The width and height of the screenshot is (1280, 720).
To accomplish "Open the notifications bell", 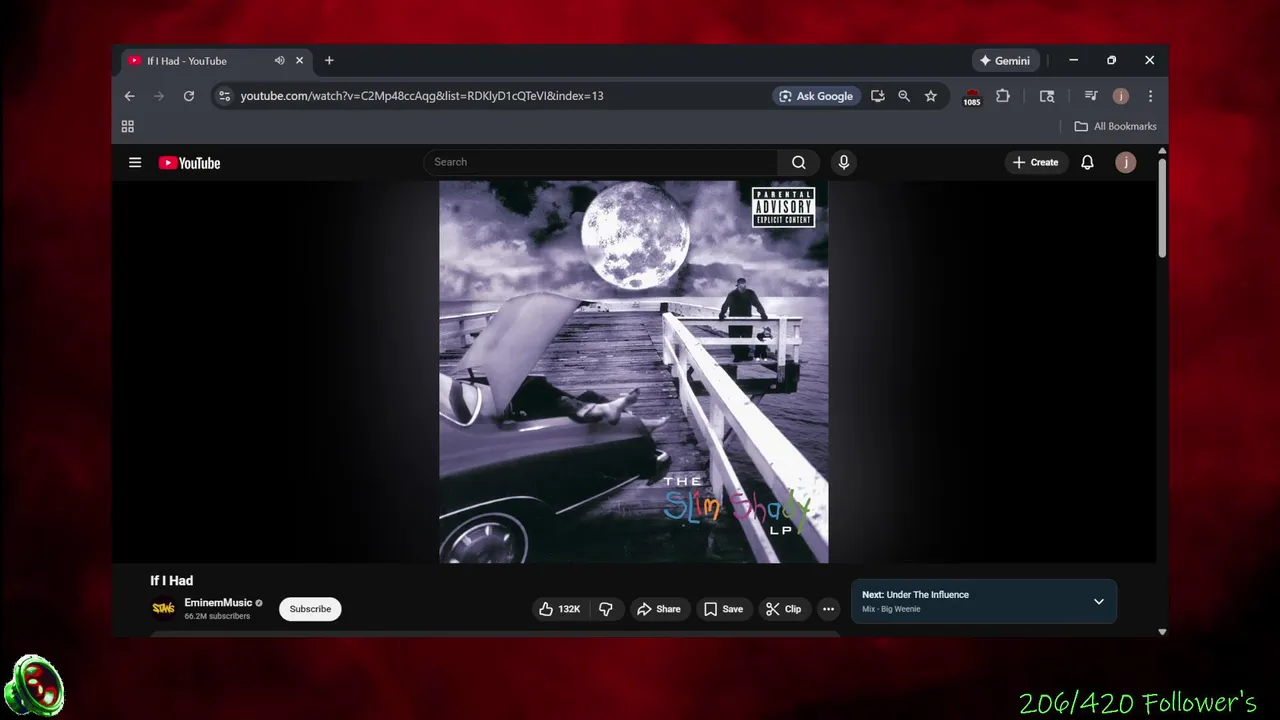I will click(x=1087, y=162).
